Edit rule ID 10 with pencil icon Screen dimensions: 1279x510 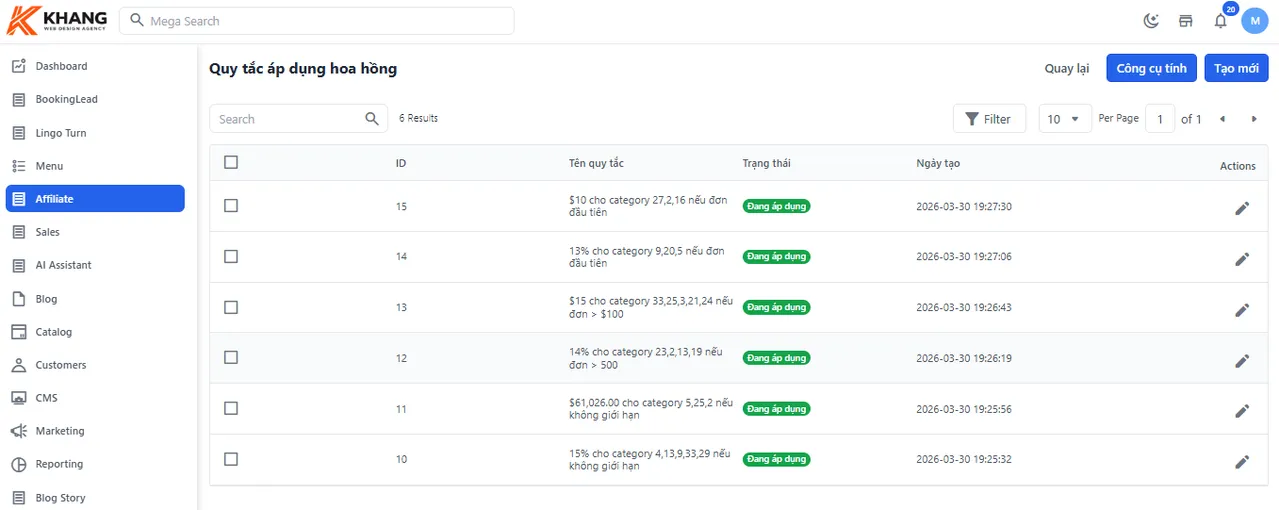click(x=1242, y=462)
